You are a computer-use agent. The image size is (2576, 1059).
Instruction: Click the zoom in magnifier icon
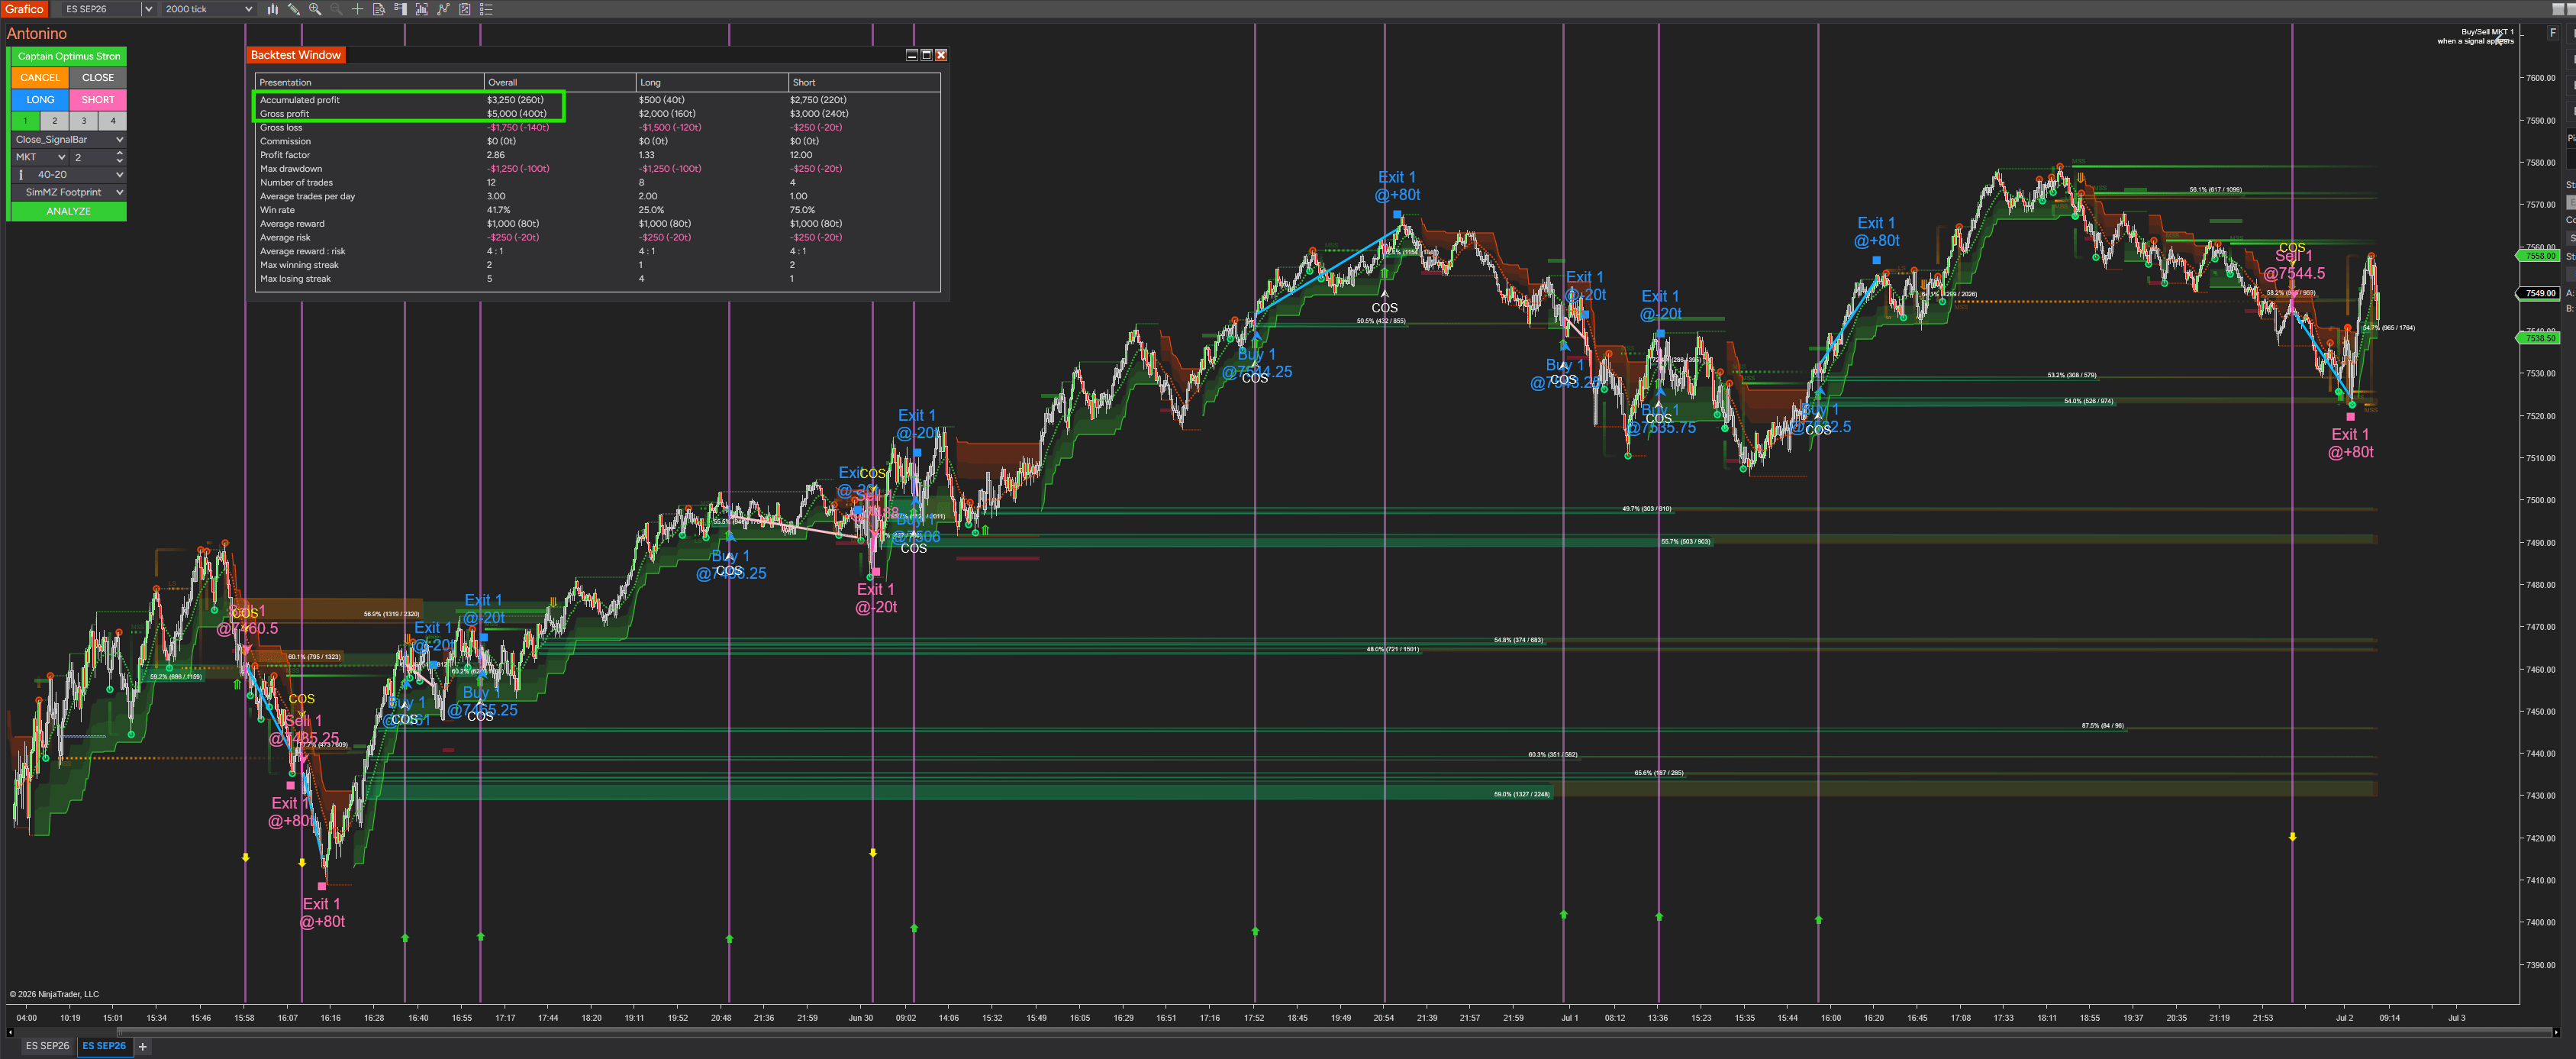pyautogui.click(x=315, y=9)
